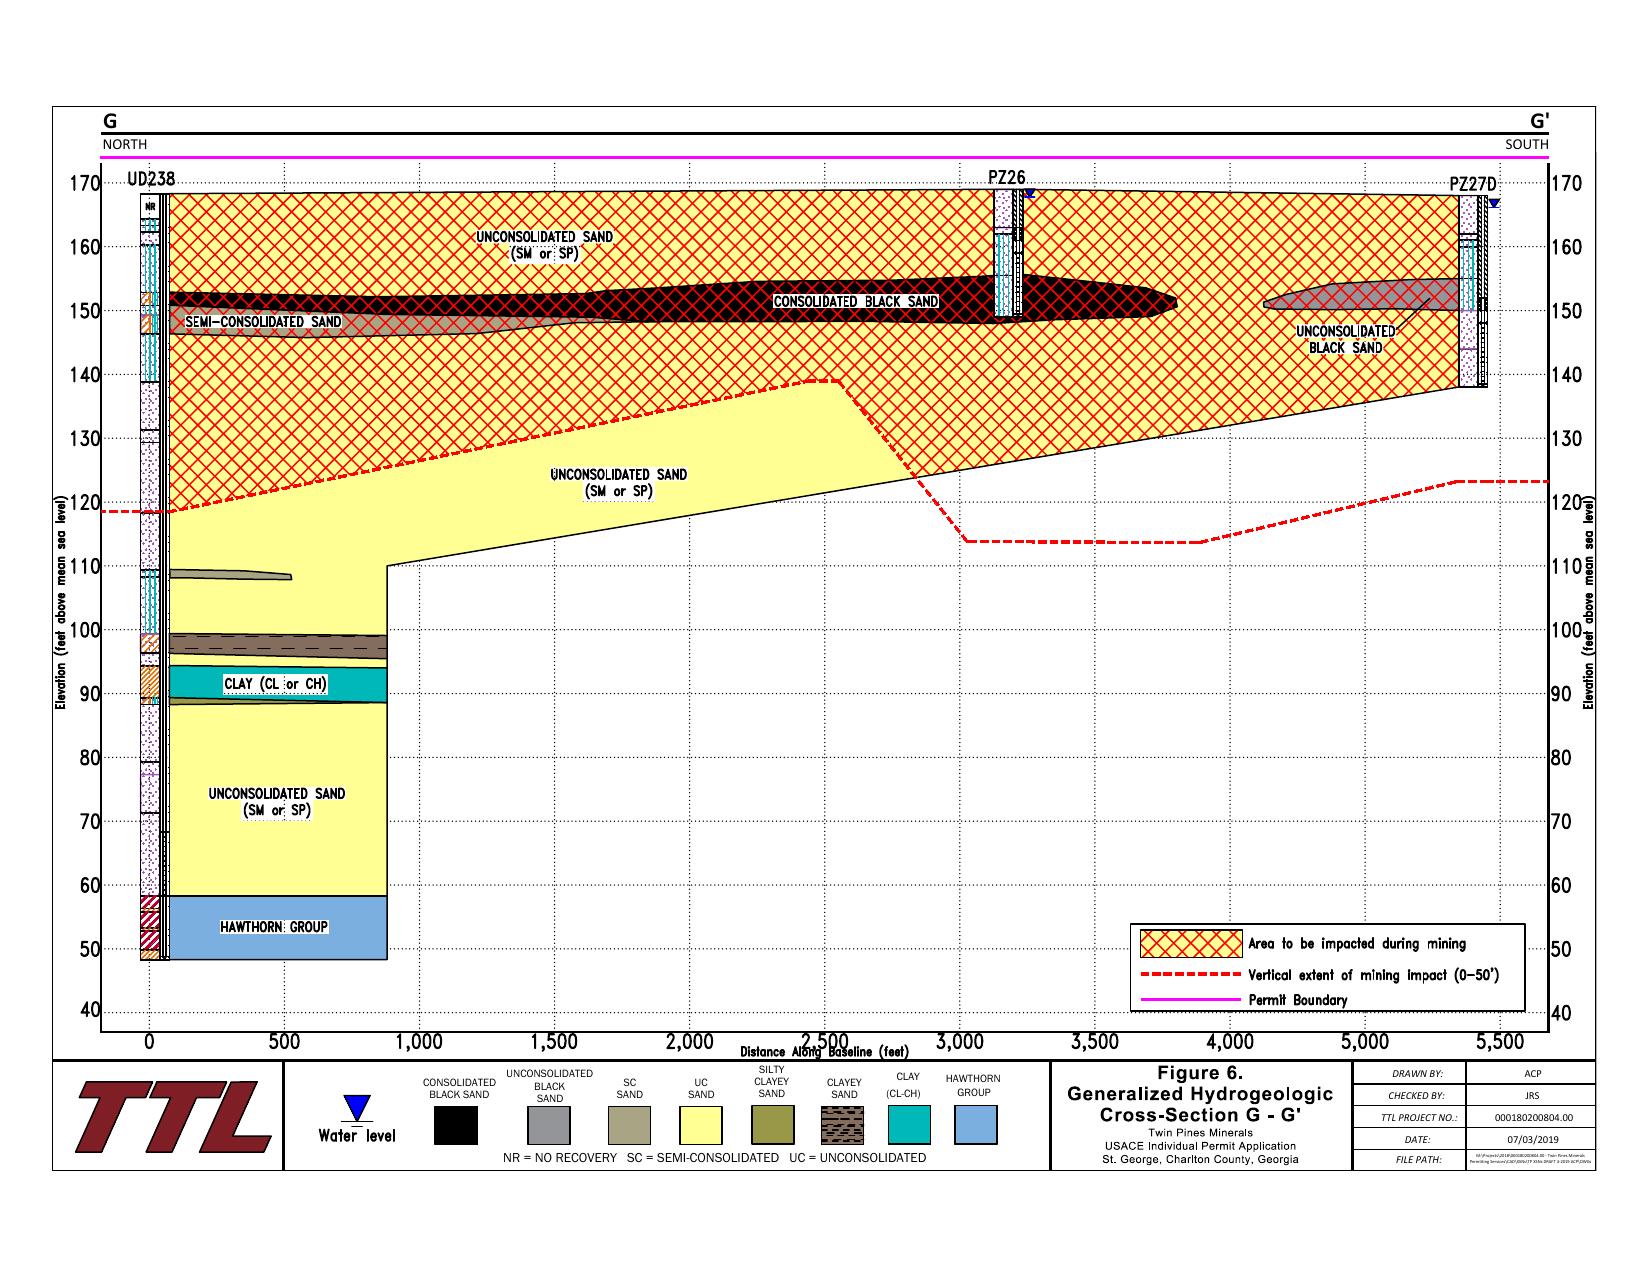
Task: Click the 40 elevation label on right axis
Action: tap(1561, 1014)
